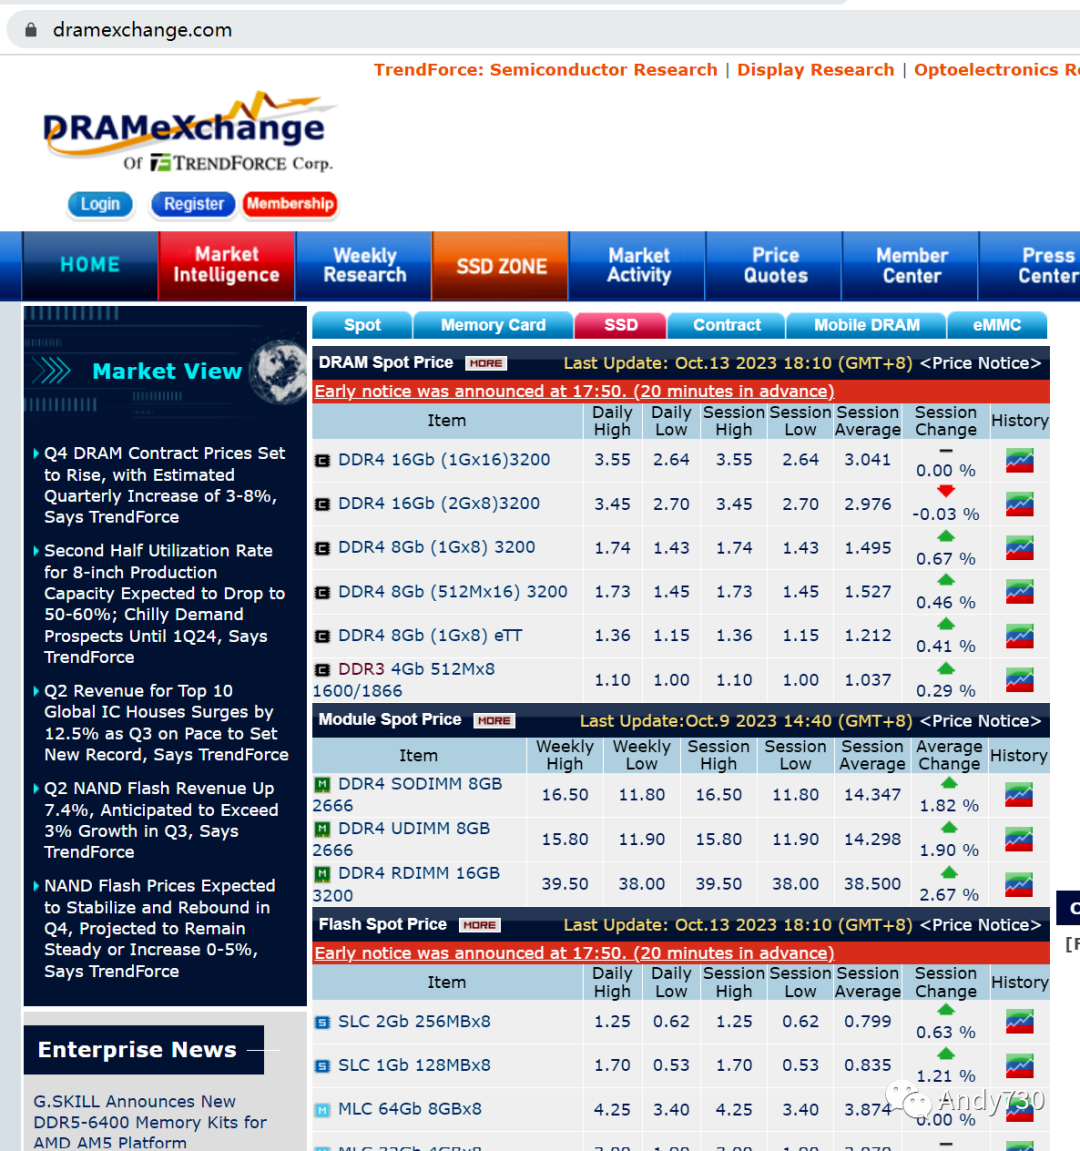This screenshot has width=1080, height=1151.
Task: Click chip icon beside DDR4 8Gb (1Gx8) eTT
Action: [x=322, y=636]
